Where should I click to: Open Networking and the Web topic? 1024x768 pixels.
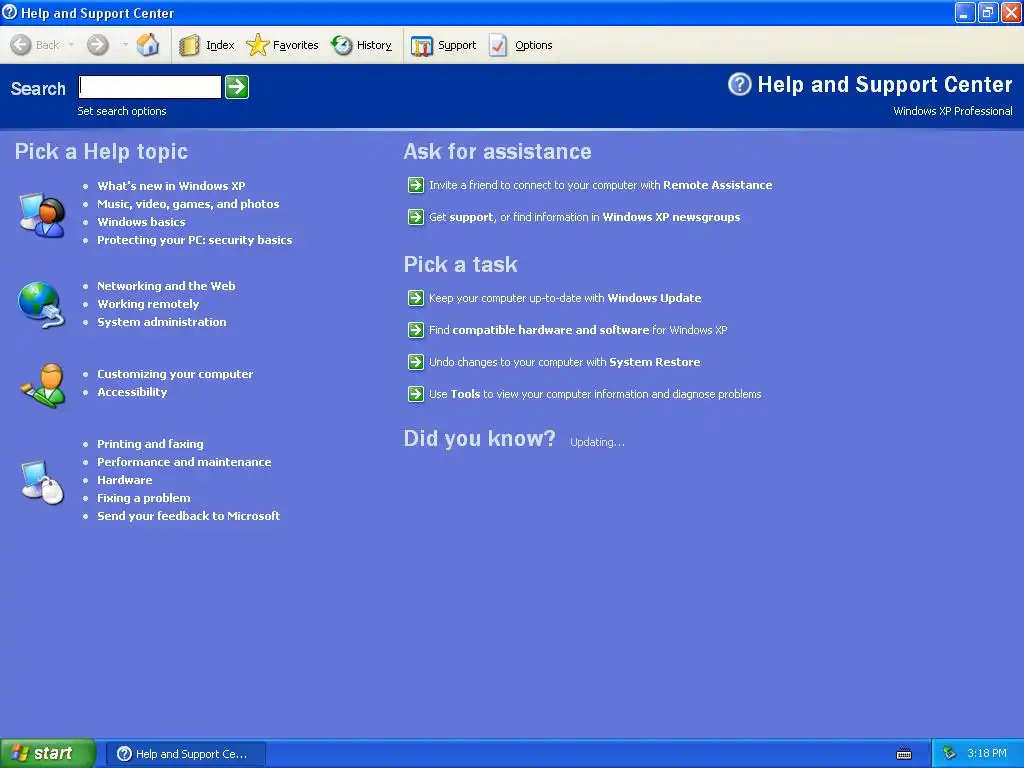(x=167, y=286)
